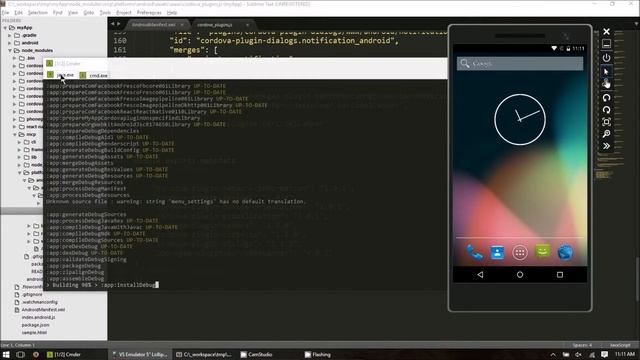Open the notifications action center icon
The width and height of the screenshot is (640, 360).
coord(604,354)
